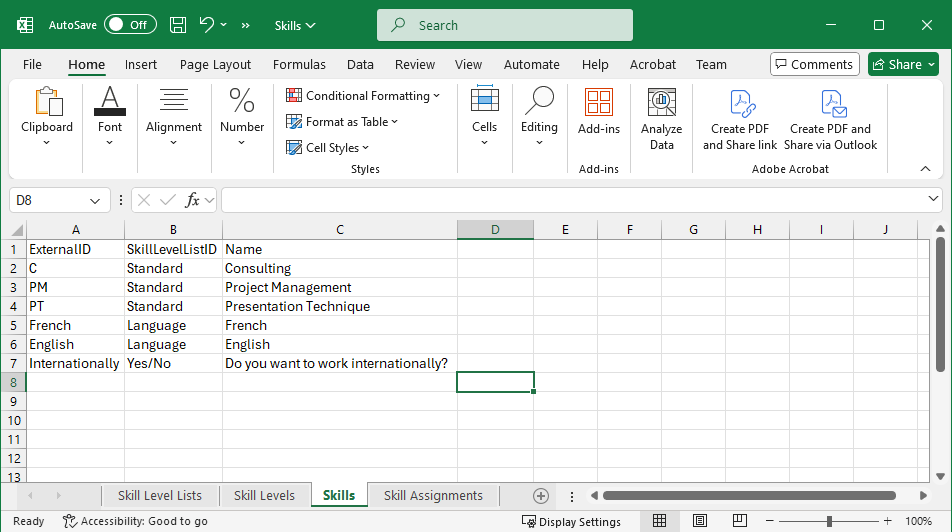Click the Add-ins icon
This screenshot has width=952, height=532.
(x=598, y=111)
